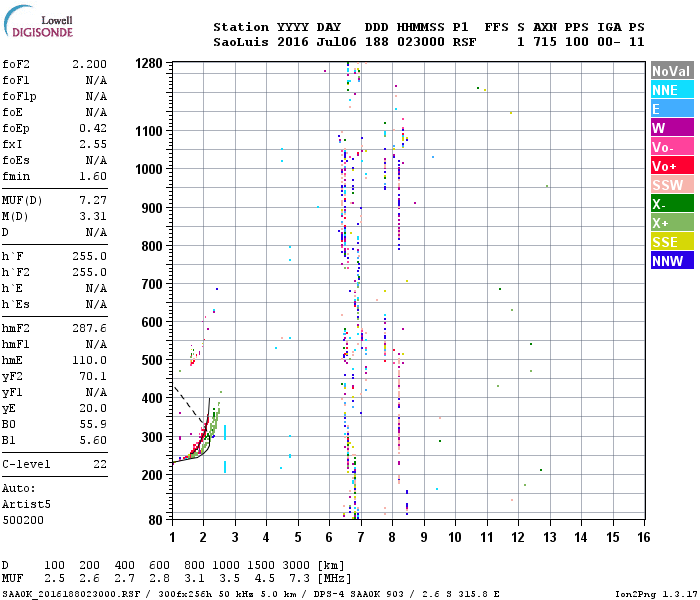Viewport: 700px width, 600px height.
Task: Click the RSF value under P1
Action: (464, 42)
